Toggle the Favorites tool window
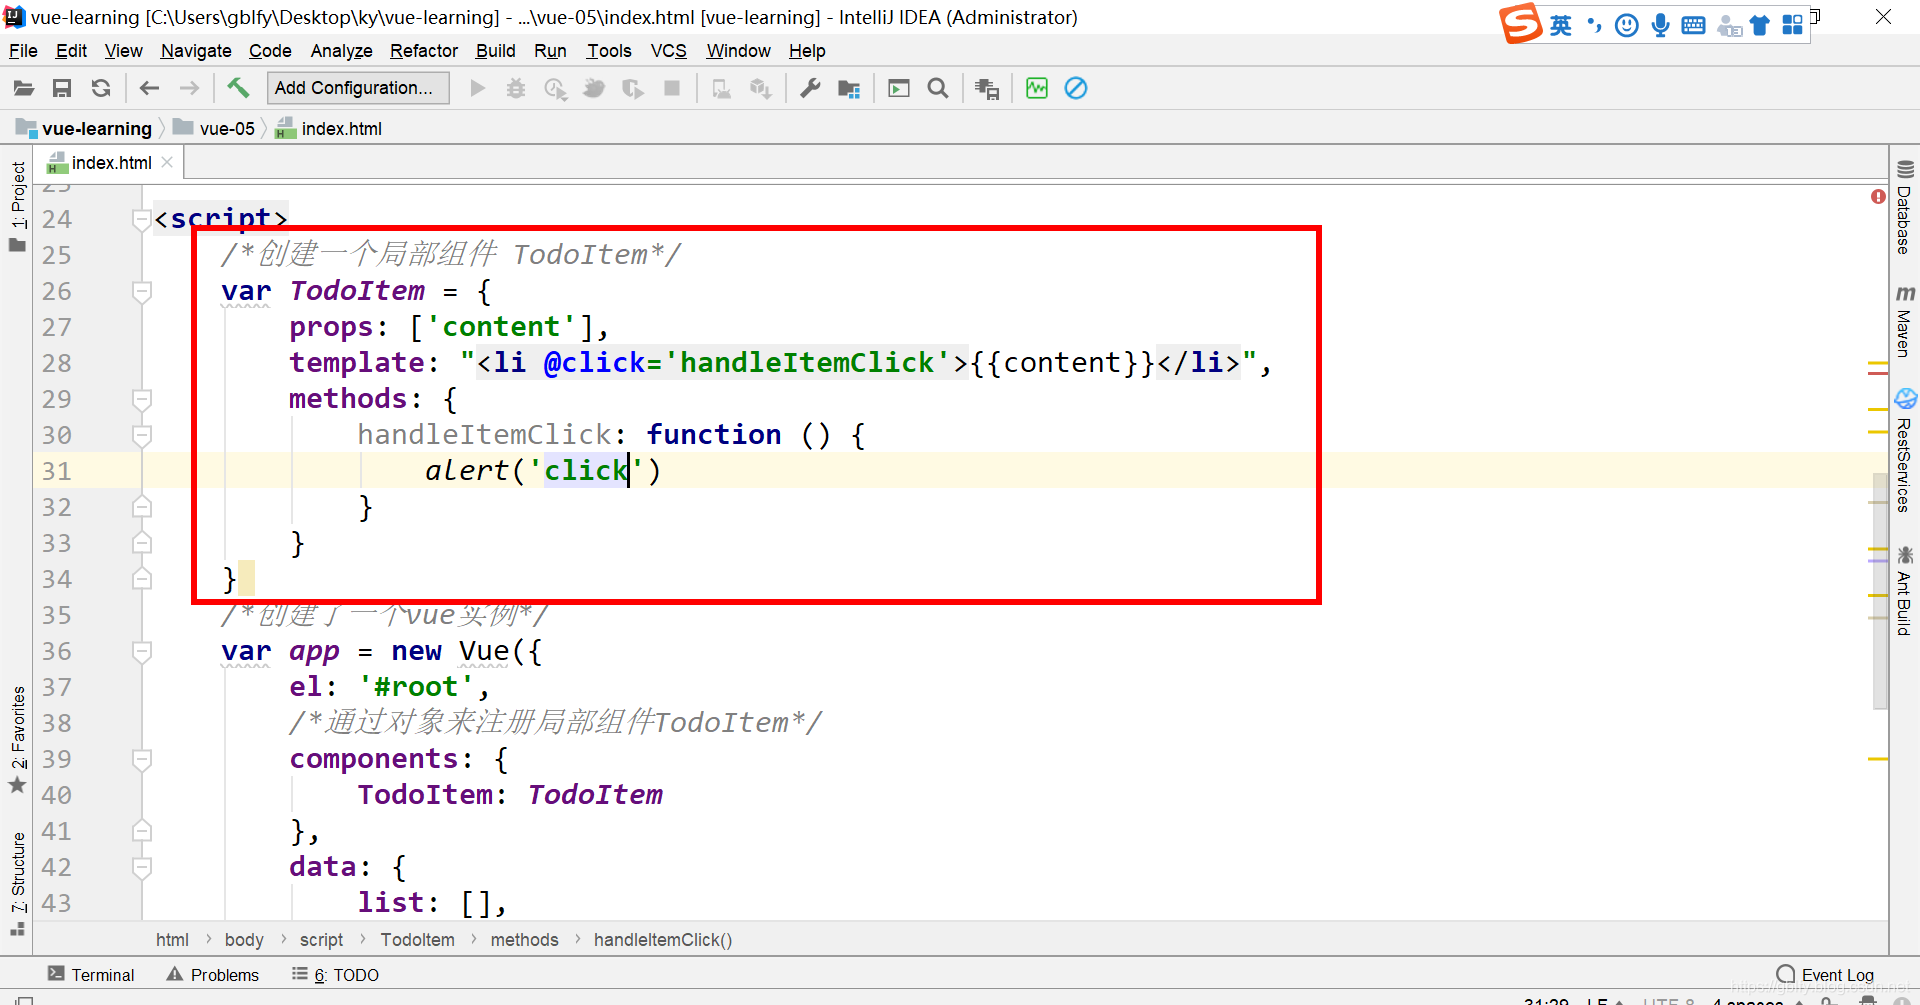 tap(18, 738)
